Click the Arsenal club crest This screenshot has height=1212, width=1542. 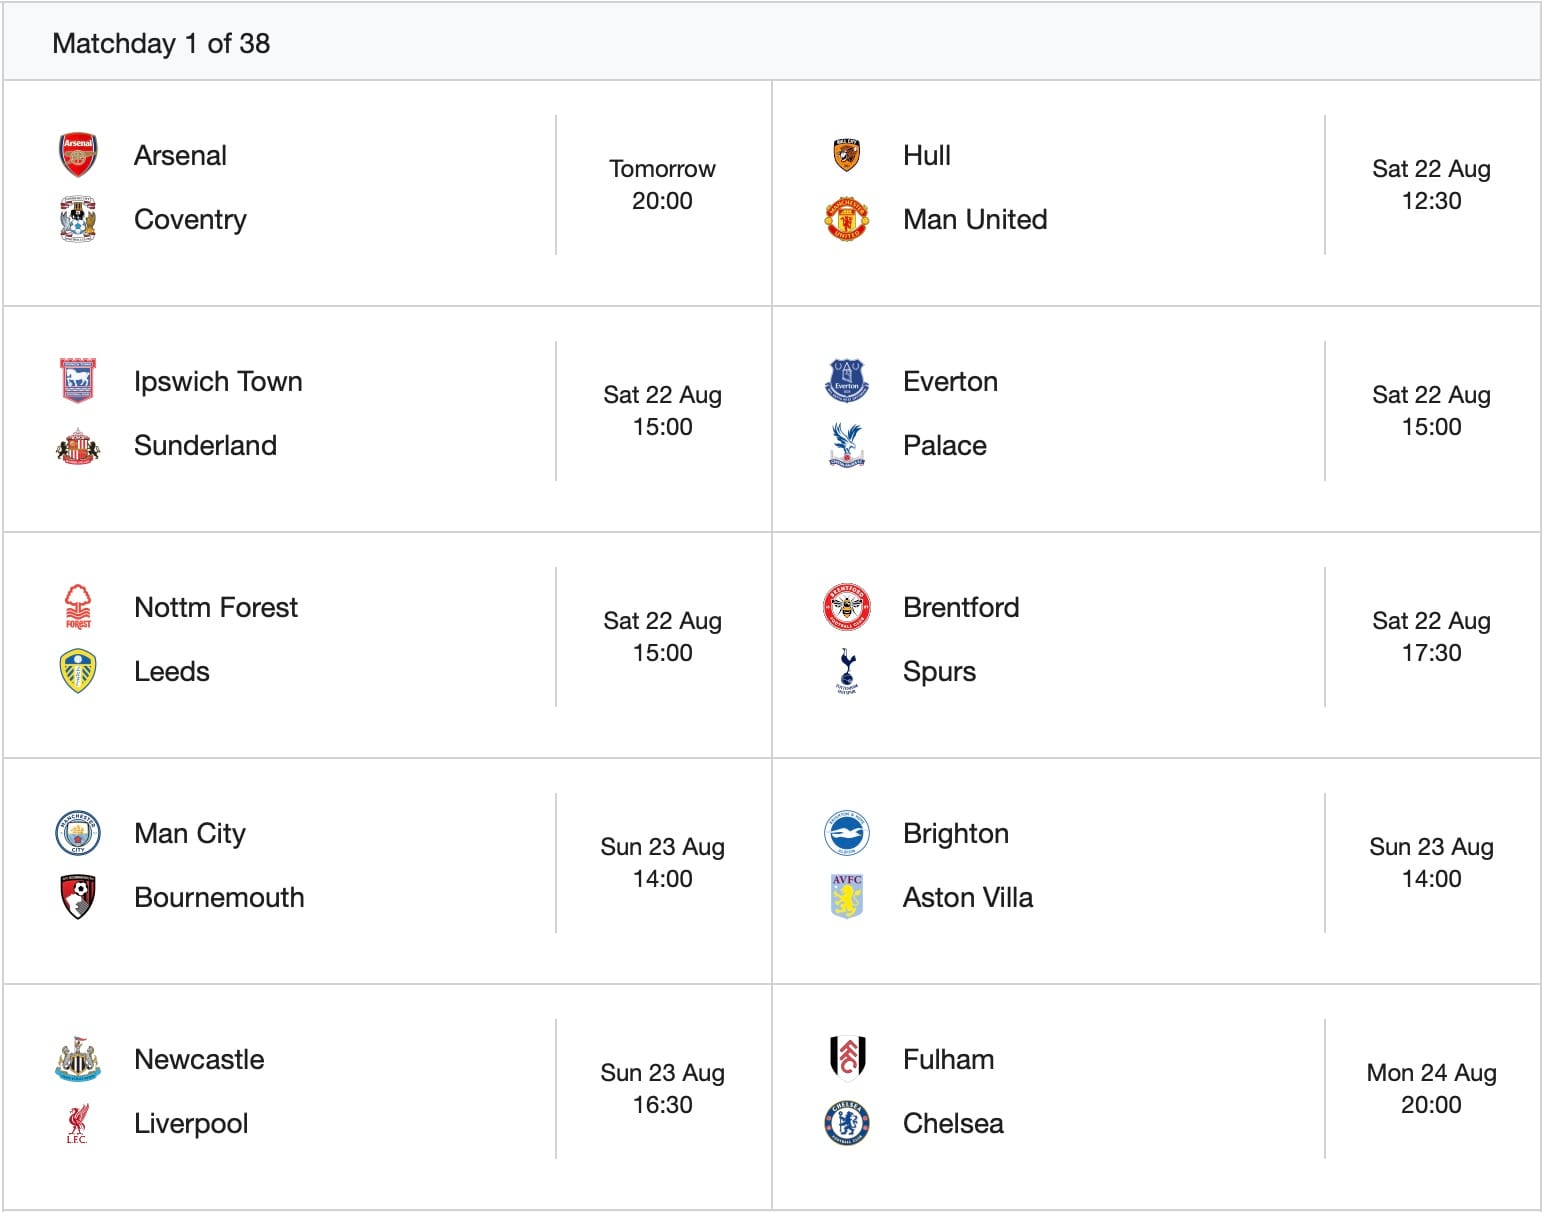[x=78, y=155]
